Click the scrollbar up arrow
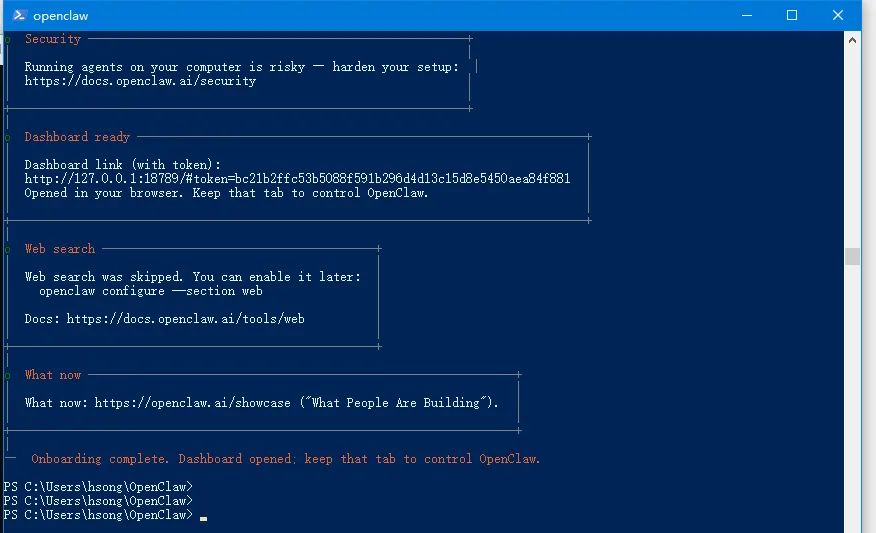 coord(852,40)
